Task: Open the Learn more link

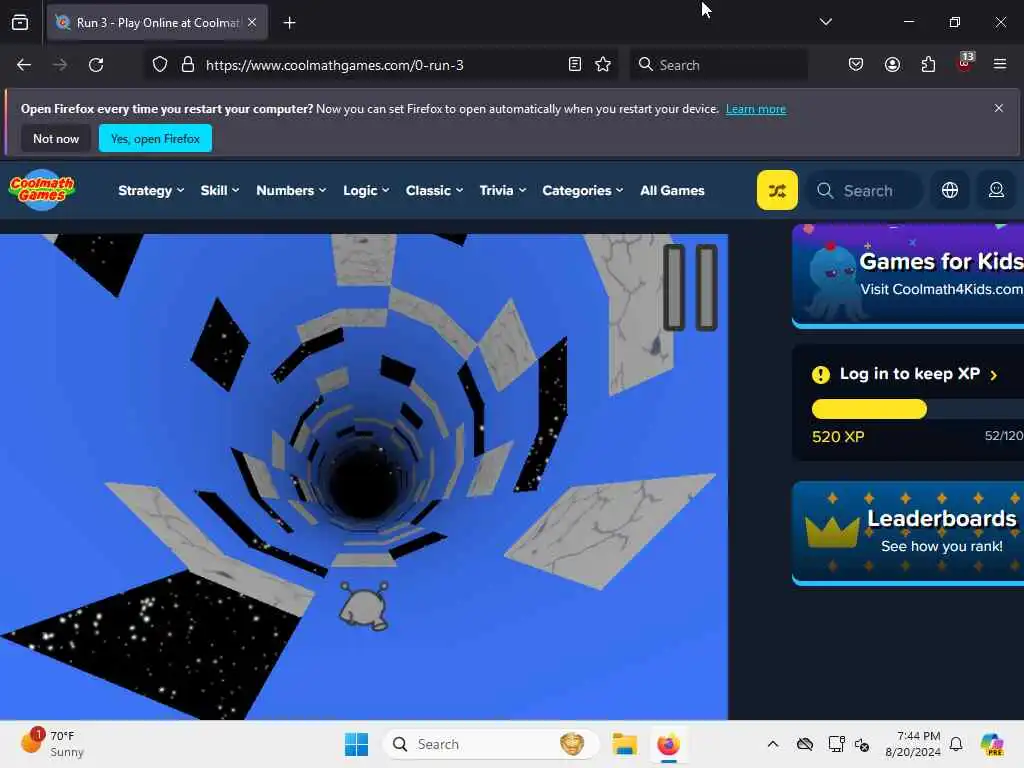Action: click(756, 109)
